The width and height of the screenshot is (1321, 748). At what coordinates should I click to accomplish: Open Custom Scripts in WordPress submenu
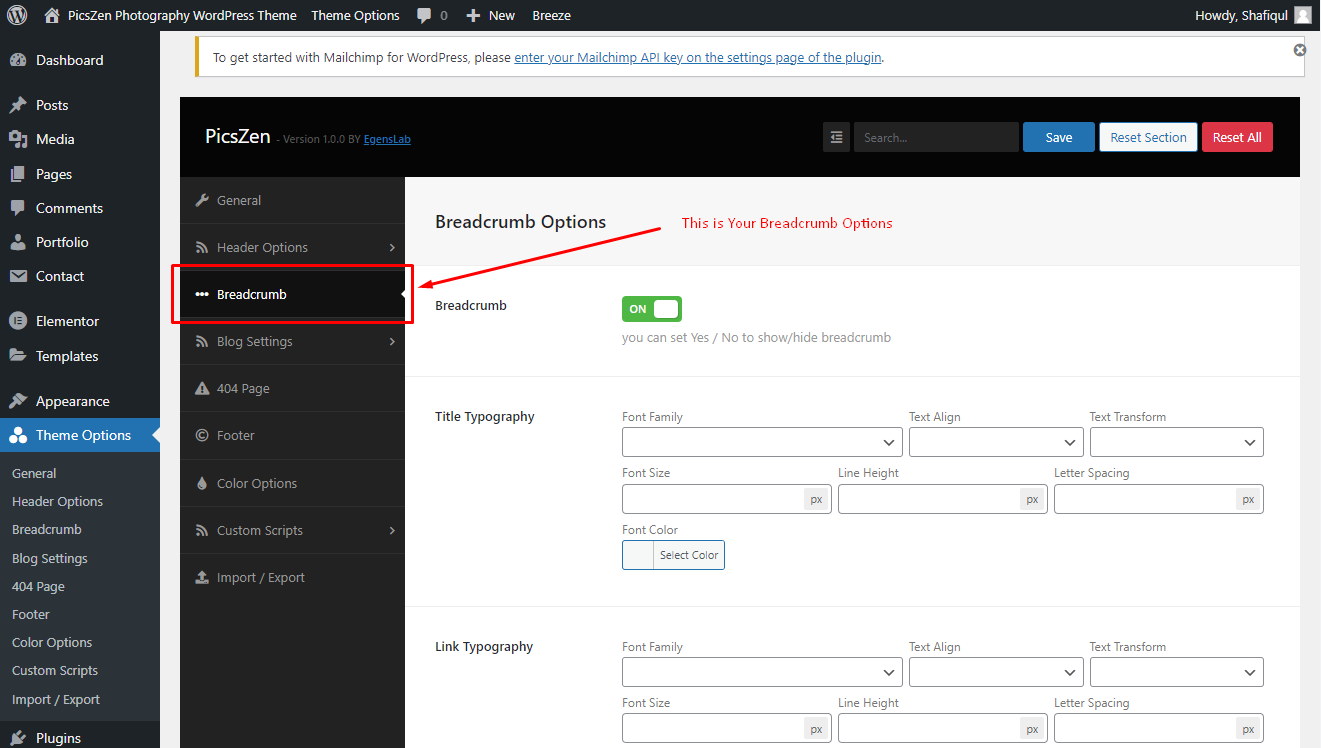click(x=55, y=670)
